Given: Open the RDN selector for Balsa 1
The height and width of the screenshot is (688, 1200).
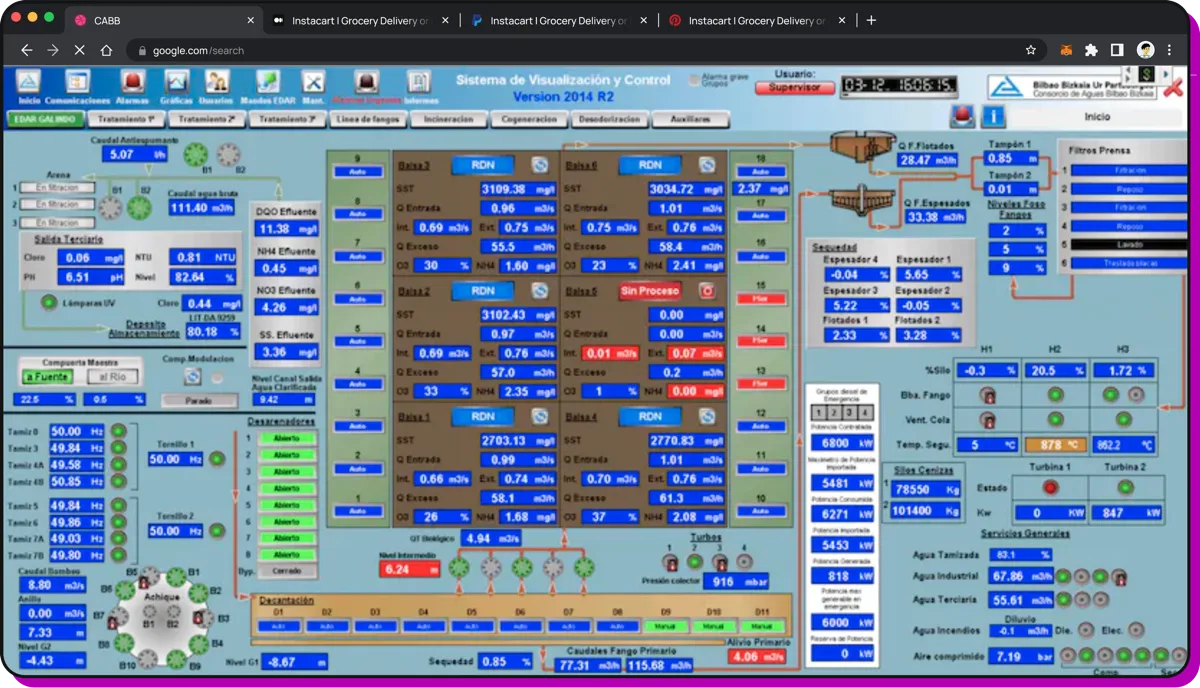Looking at the screenshot, I should point(483,416).
